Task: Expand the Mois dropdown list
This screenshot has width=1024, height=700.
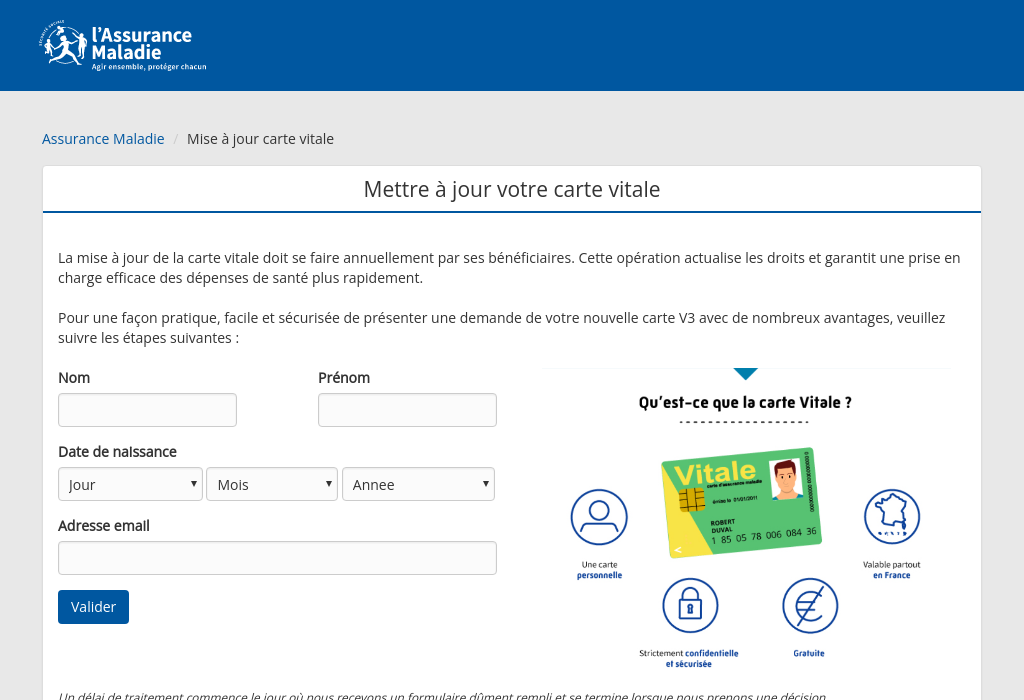Action: pos(272,484)
